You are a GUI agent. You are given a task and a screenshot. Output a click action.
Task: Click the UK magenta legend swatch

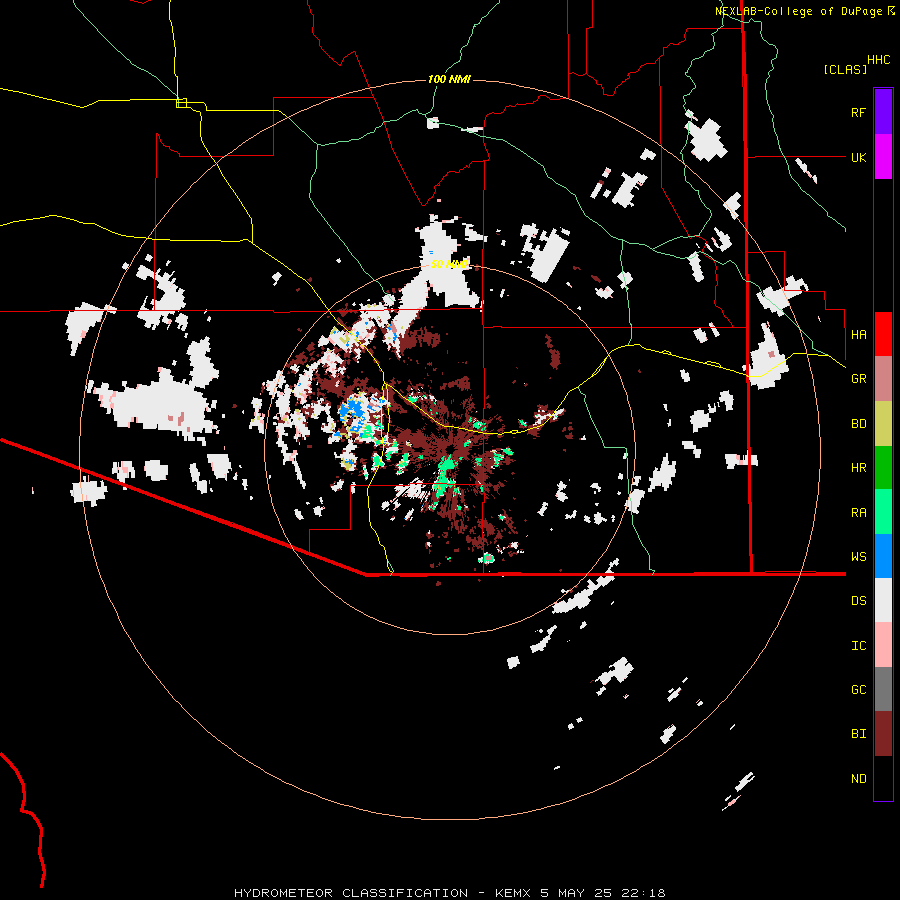click(x=883, y=157)
